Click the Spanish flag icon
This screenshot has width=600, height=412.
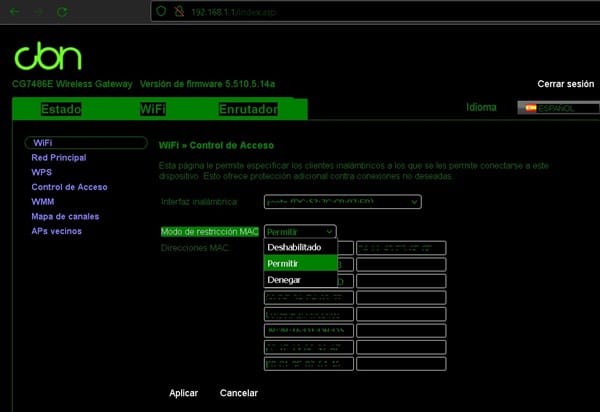coord(530,108)
